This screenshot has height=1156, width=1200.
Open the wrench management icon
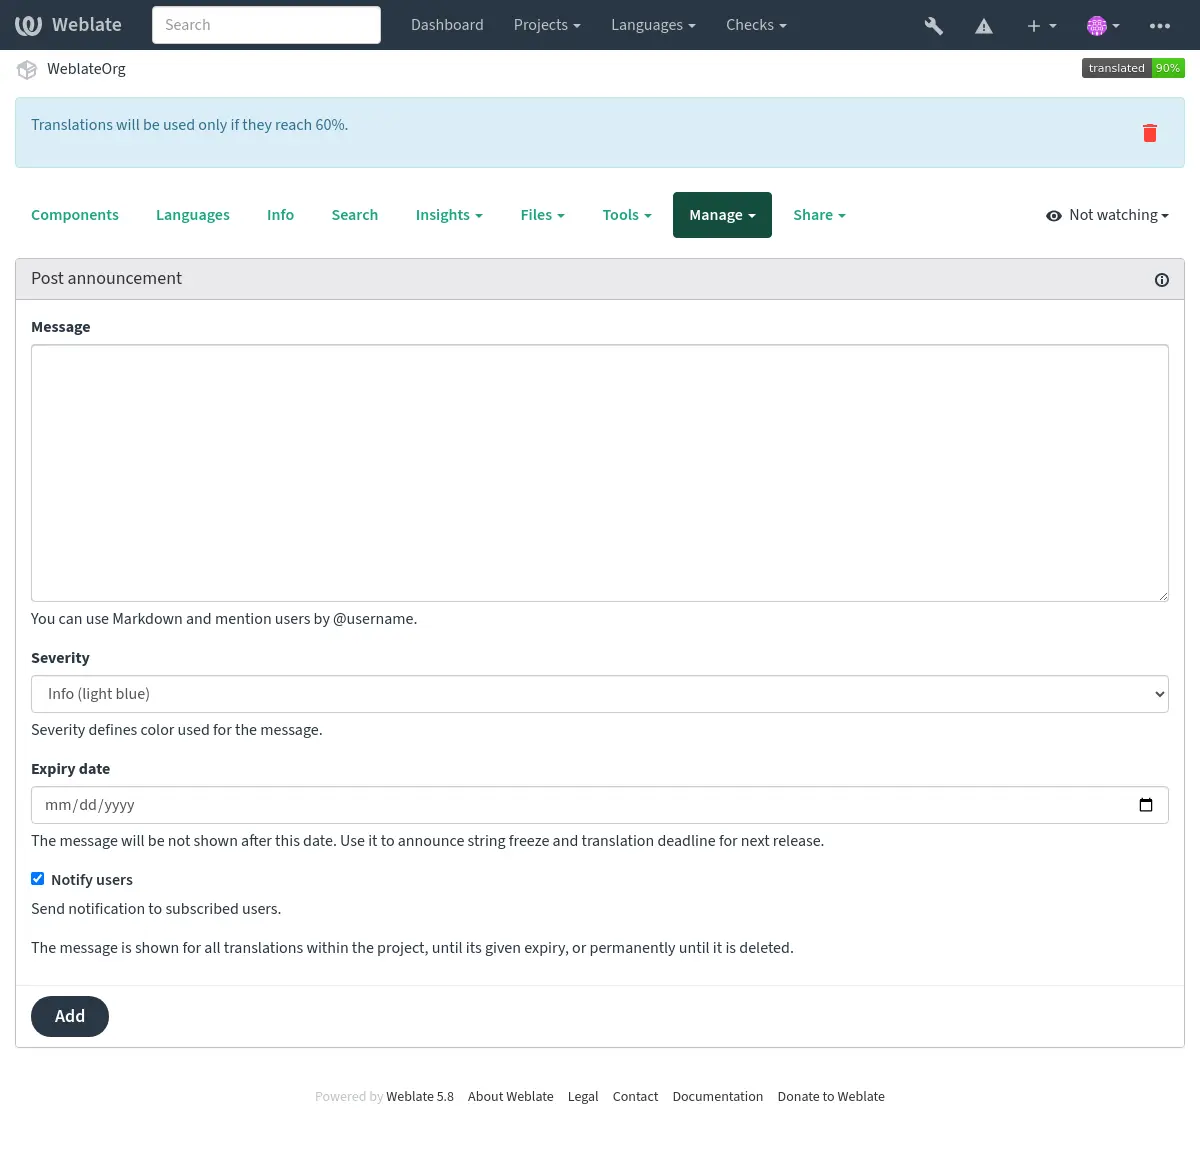pos(933,26)
